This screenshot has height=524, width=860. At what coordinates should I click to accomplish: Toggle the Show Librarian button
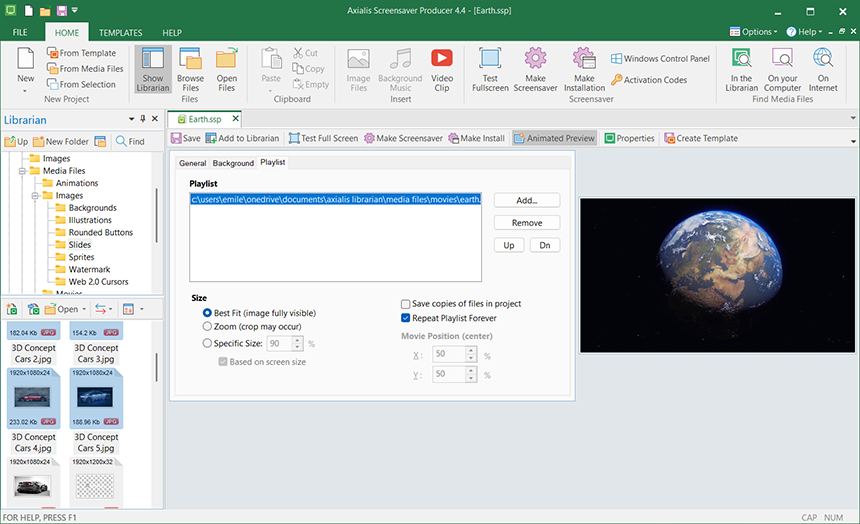(153, 70)
